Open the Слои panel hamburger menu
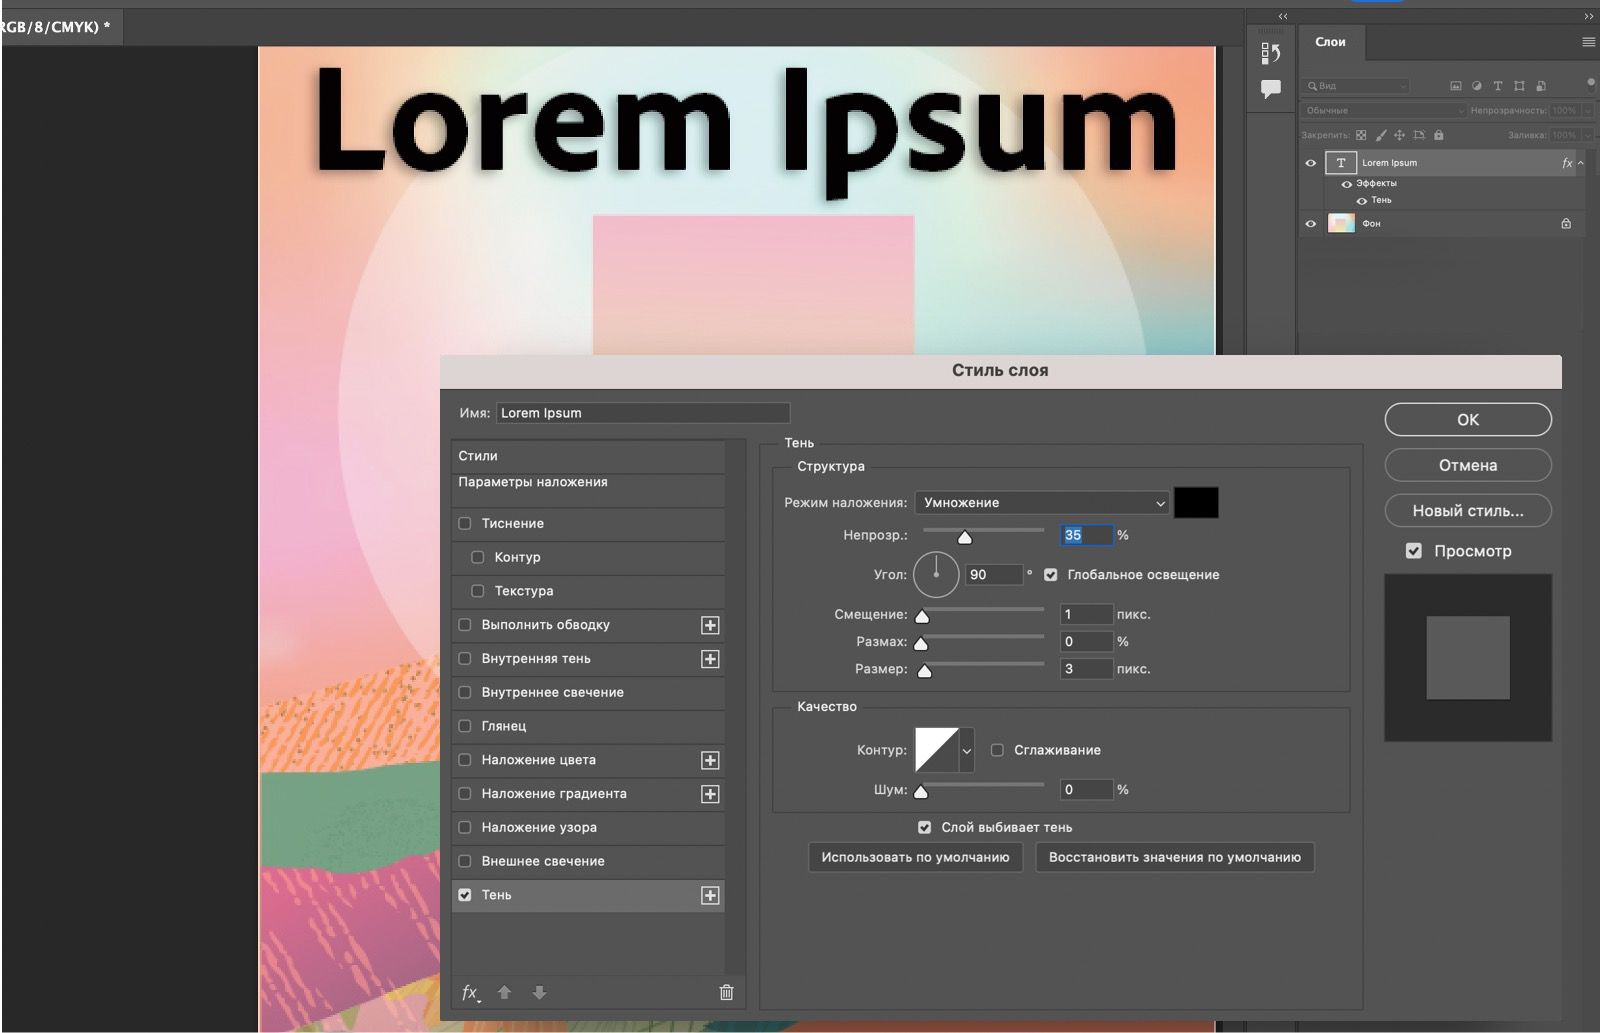 [x=1588, y=42]
